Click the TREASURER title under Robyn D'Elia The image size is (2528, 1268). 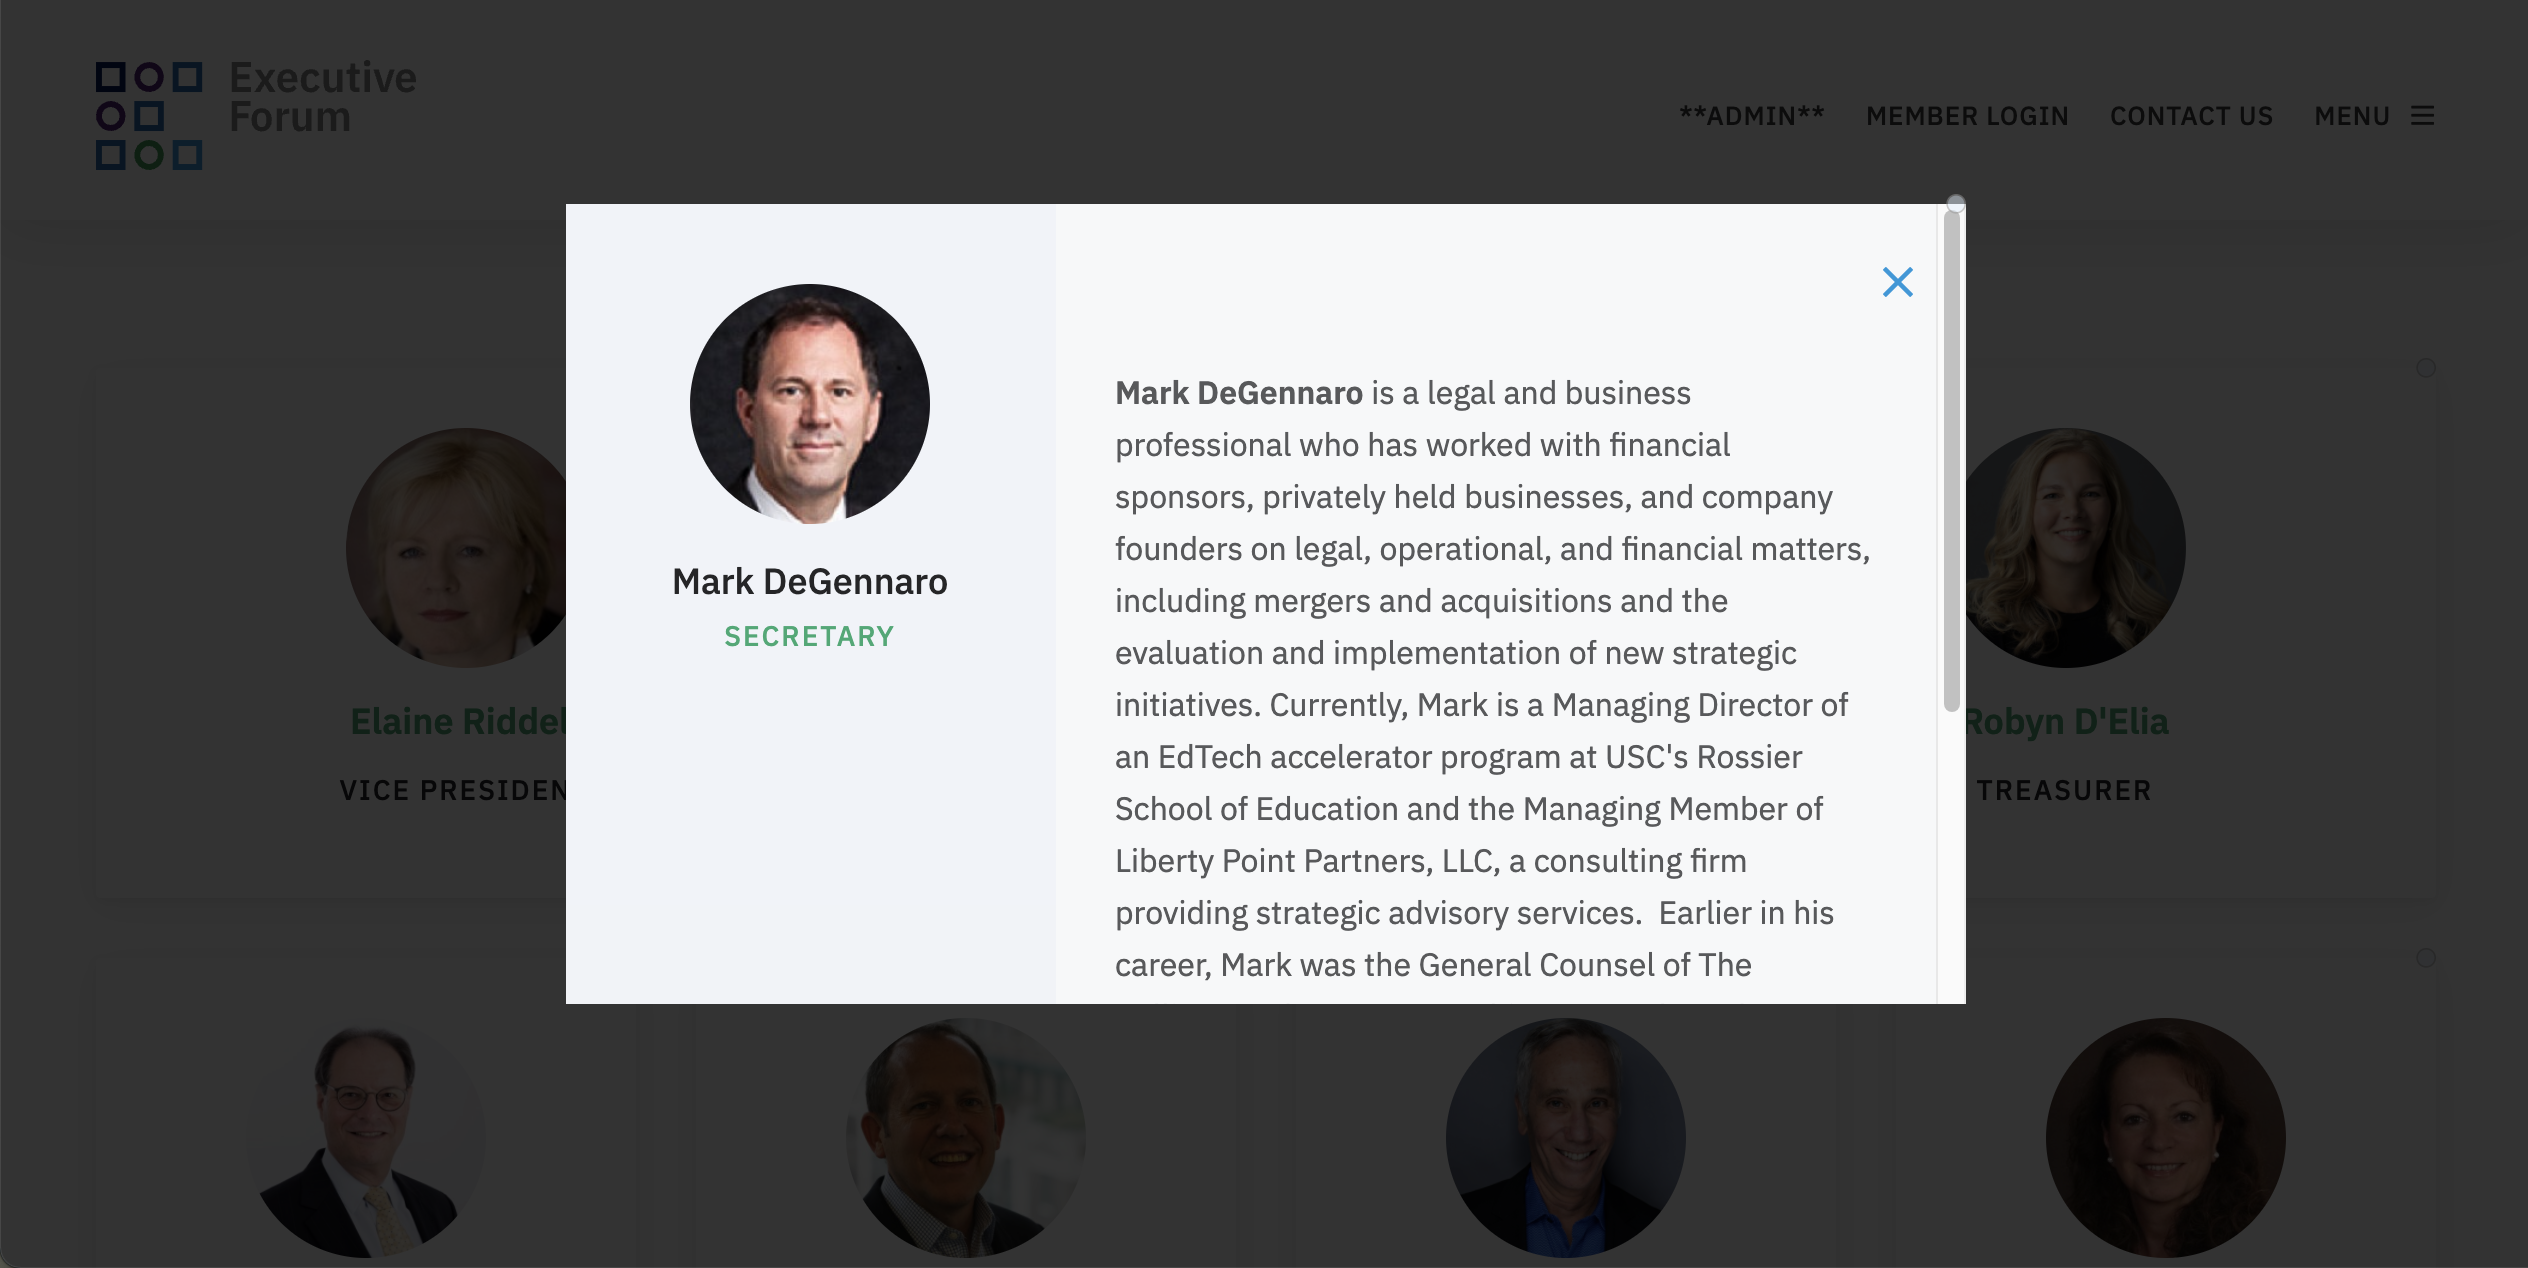[x=2064, y=790]
